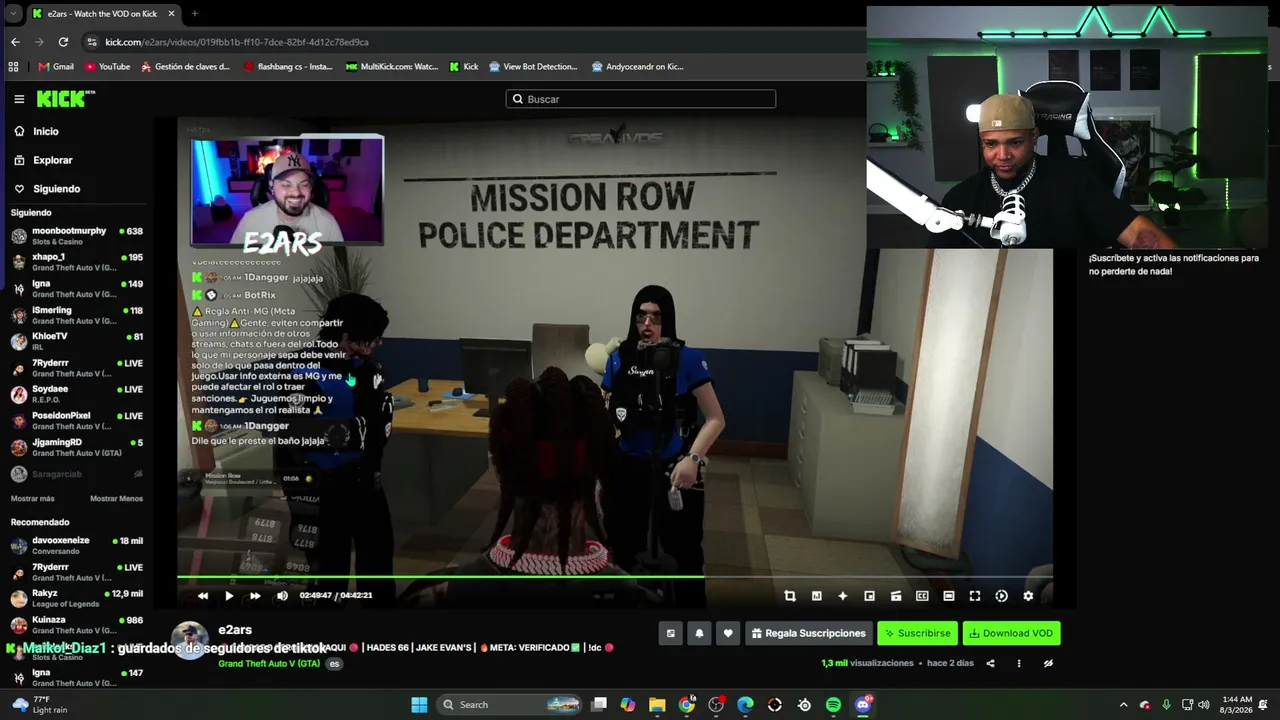The image size is (1280, 720).
Task: Go to Inicio in Kick sidebar
Action: pyautogui.click(x=36, y=131)
